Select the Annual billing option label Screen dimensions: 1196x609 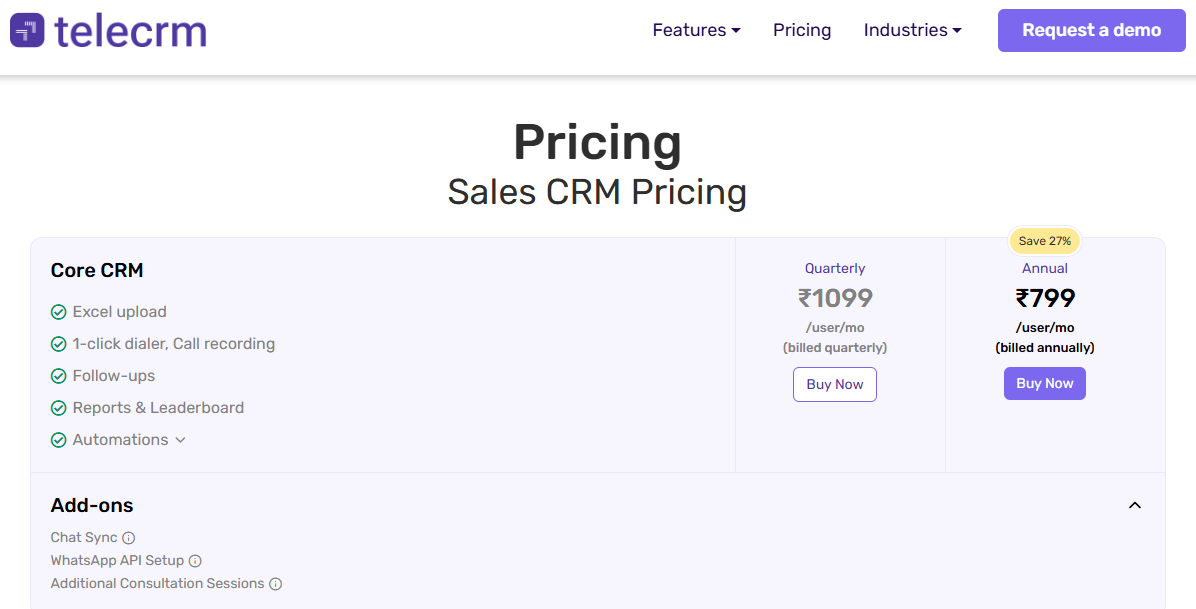click(x=1045, y=268)
